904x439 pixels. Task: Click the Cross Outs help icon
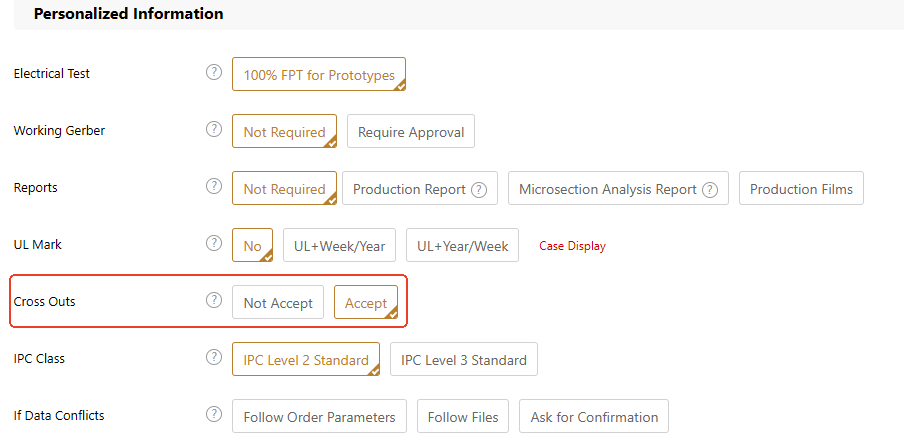tap(213, 301)
